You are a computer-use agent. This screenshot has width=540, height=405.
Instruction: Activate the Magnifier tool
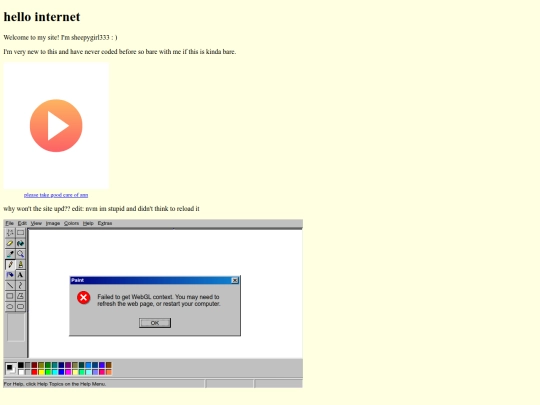click(x=21, y=254)
